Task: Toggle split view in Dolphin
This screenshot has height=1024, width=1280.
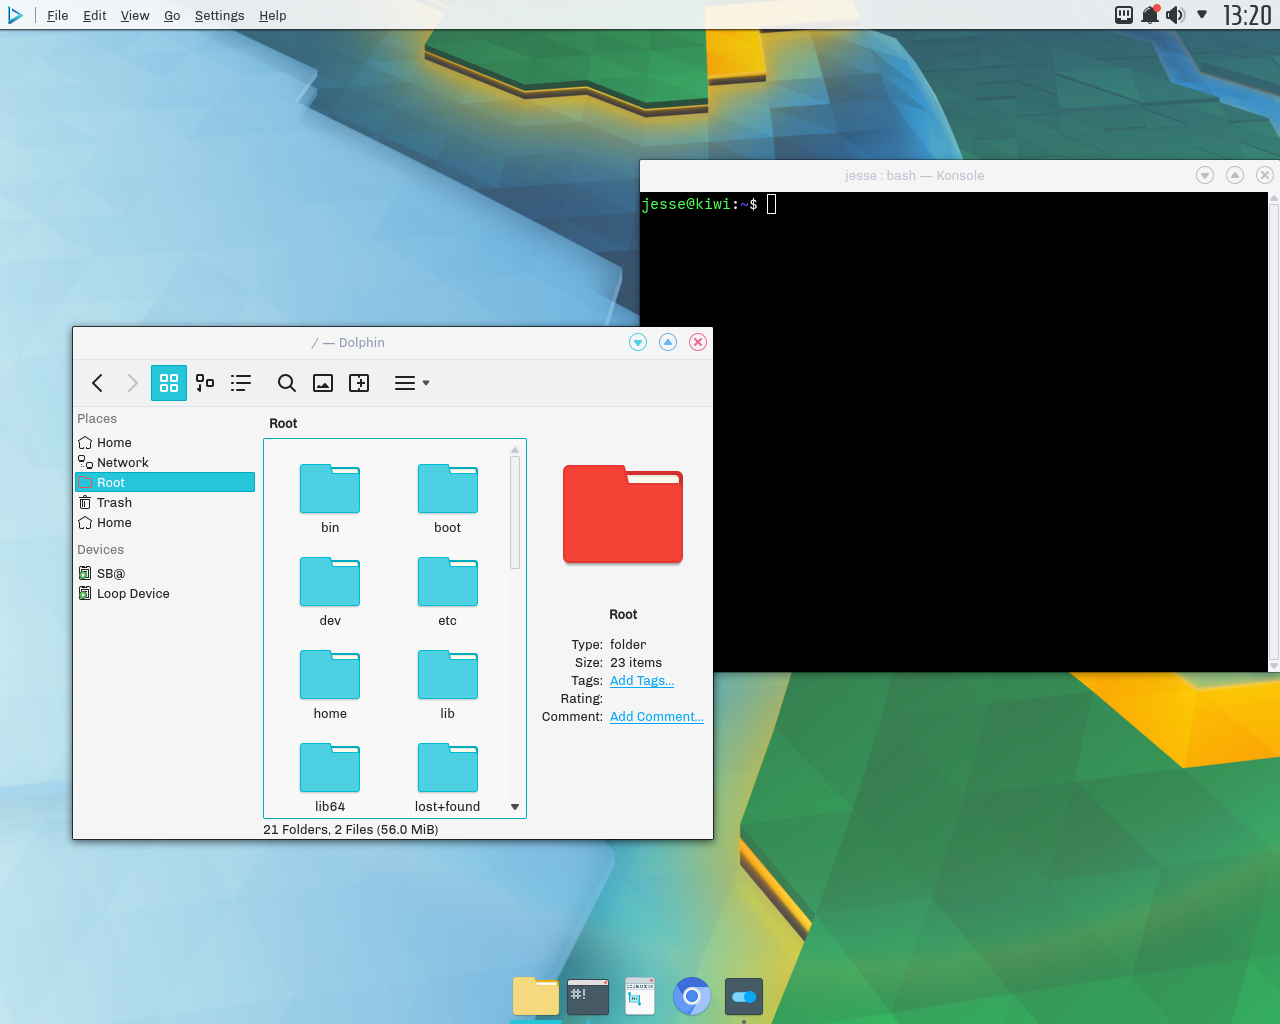Action: pos(359,383)
